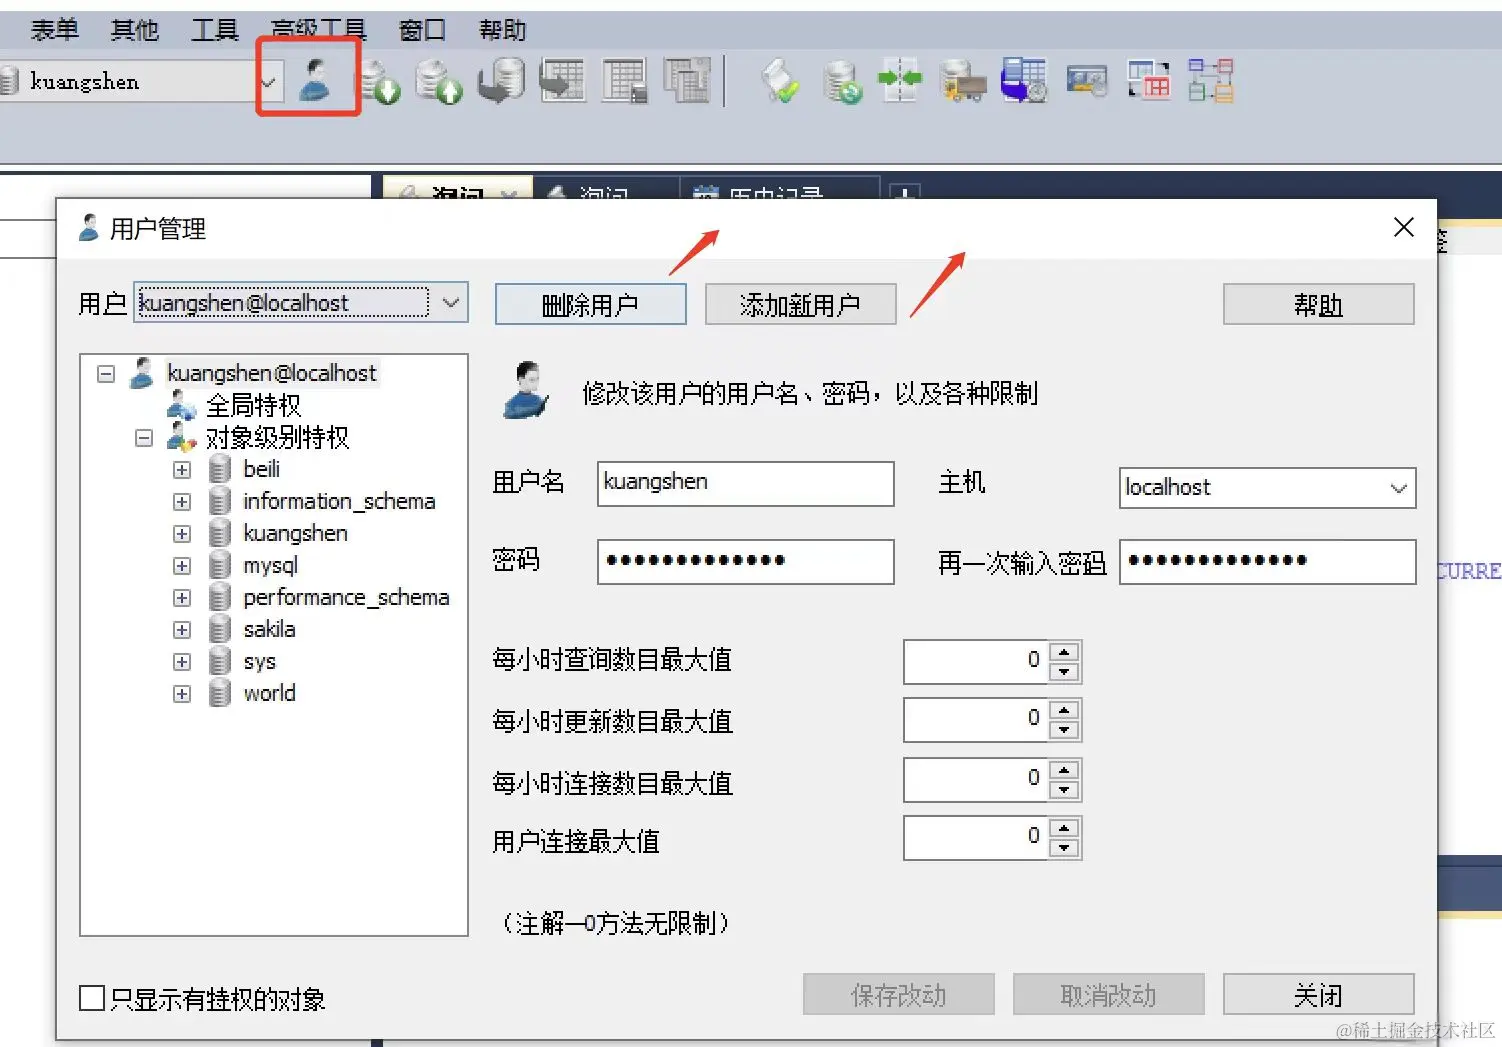Click the query builder red grid icon
This screenshot has height=1047, width=1502.
coord(1148,80)
